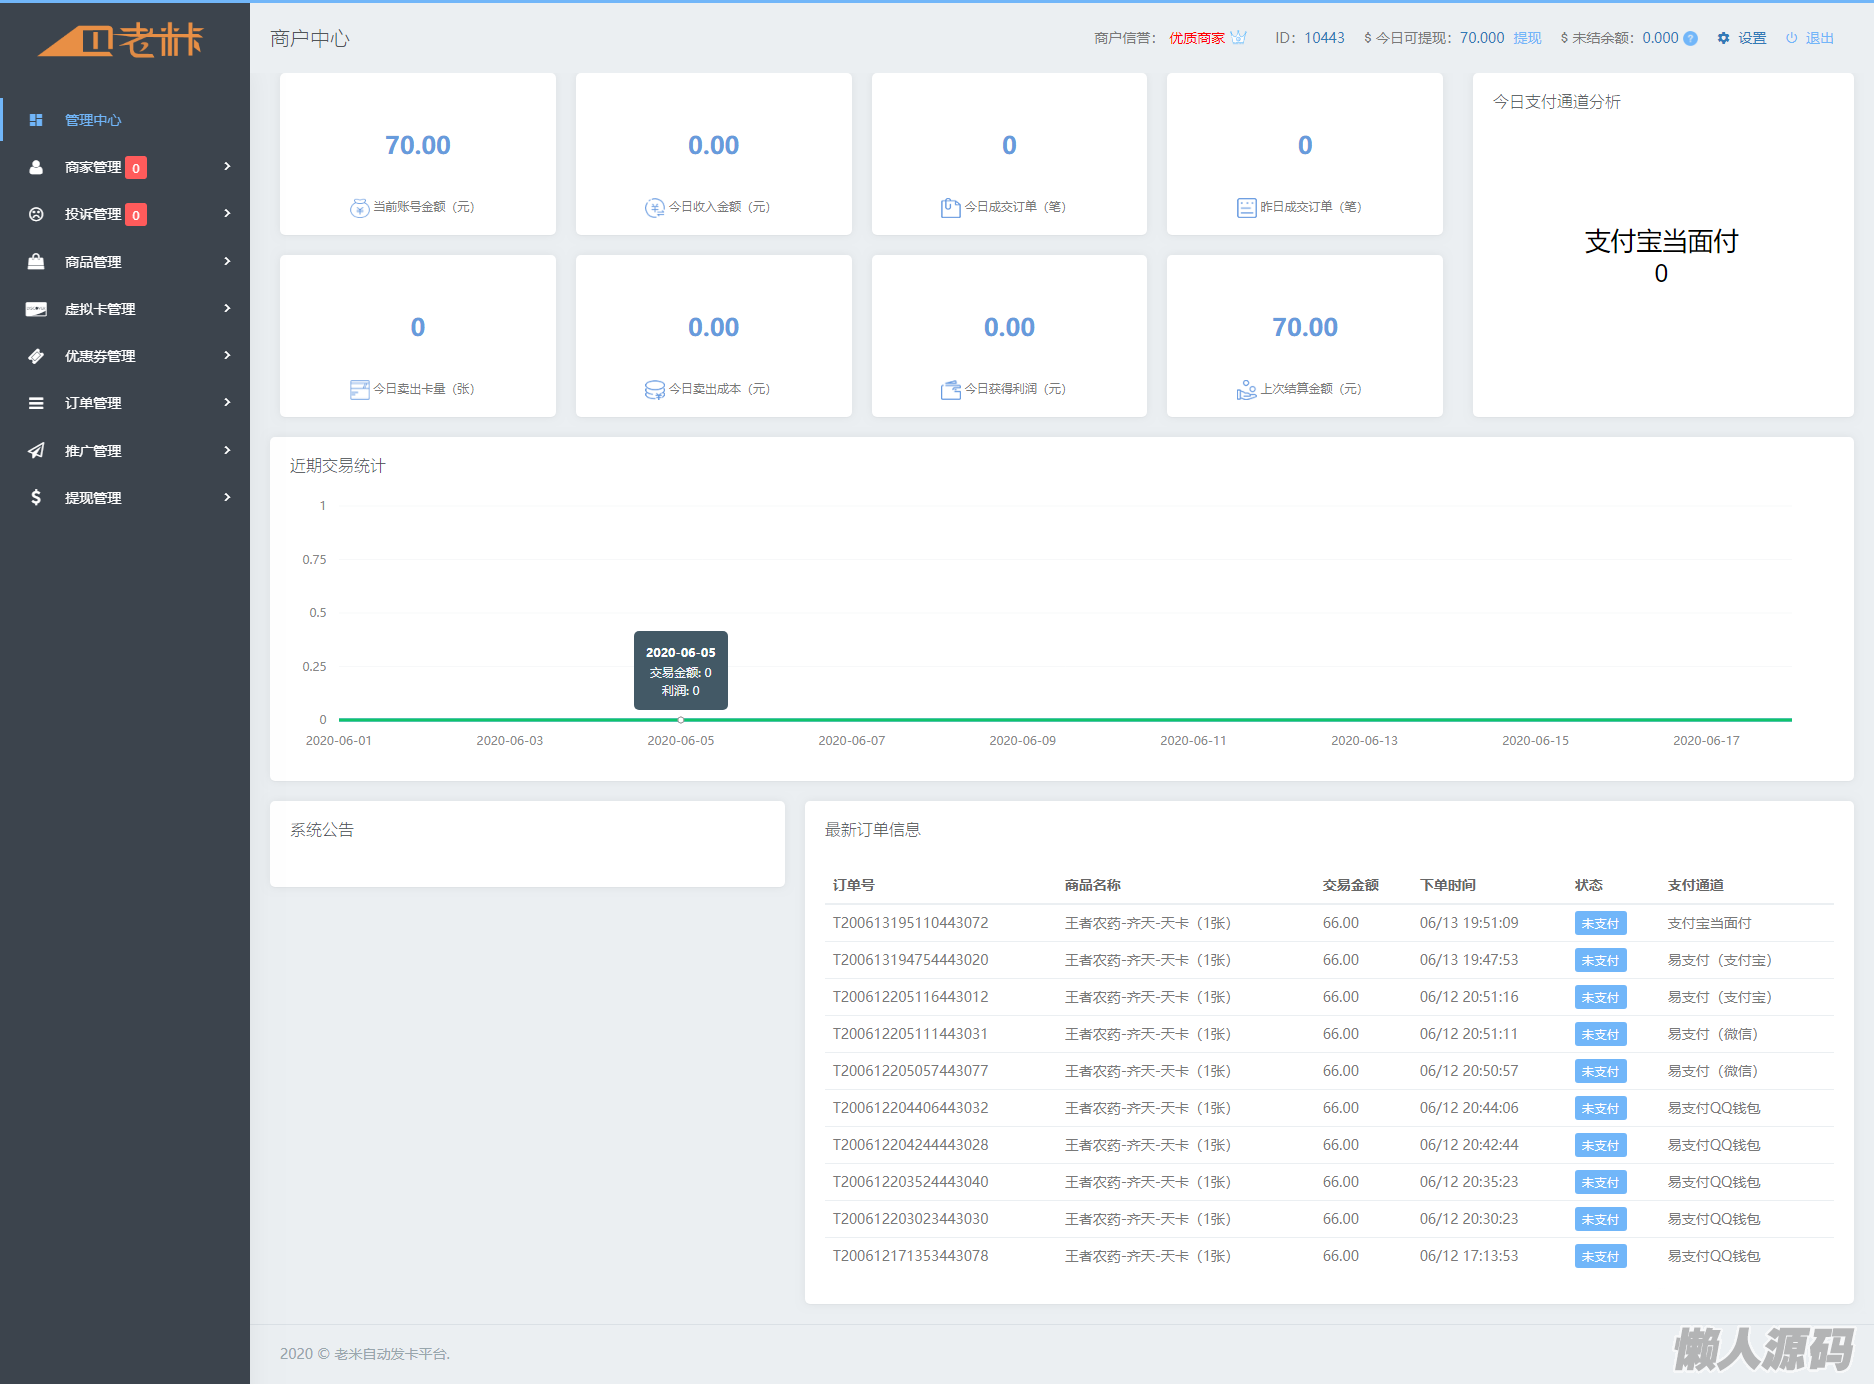
Task: Click the 管理中心 dashboard grid icon
Action: [x=36, y=120]
